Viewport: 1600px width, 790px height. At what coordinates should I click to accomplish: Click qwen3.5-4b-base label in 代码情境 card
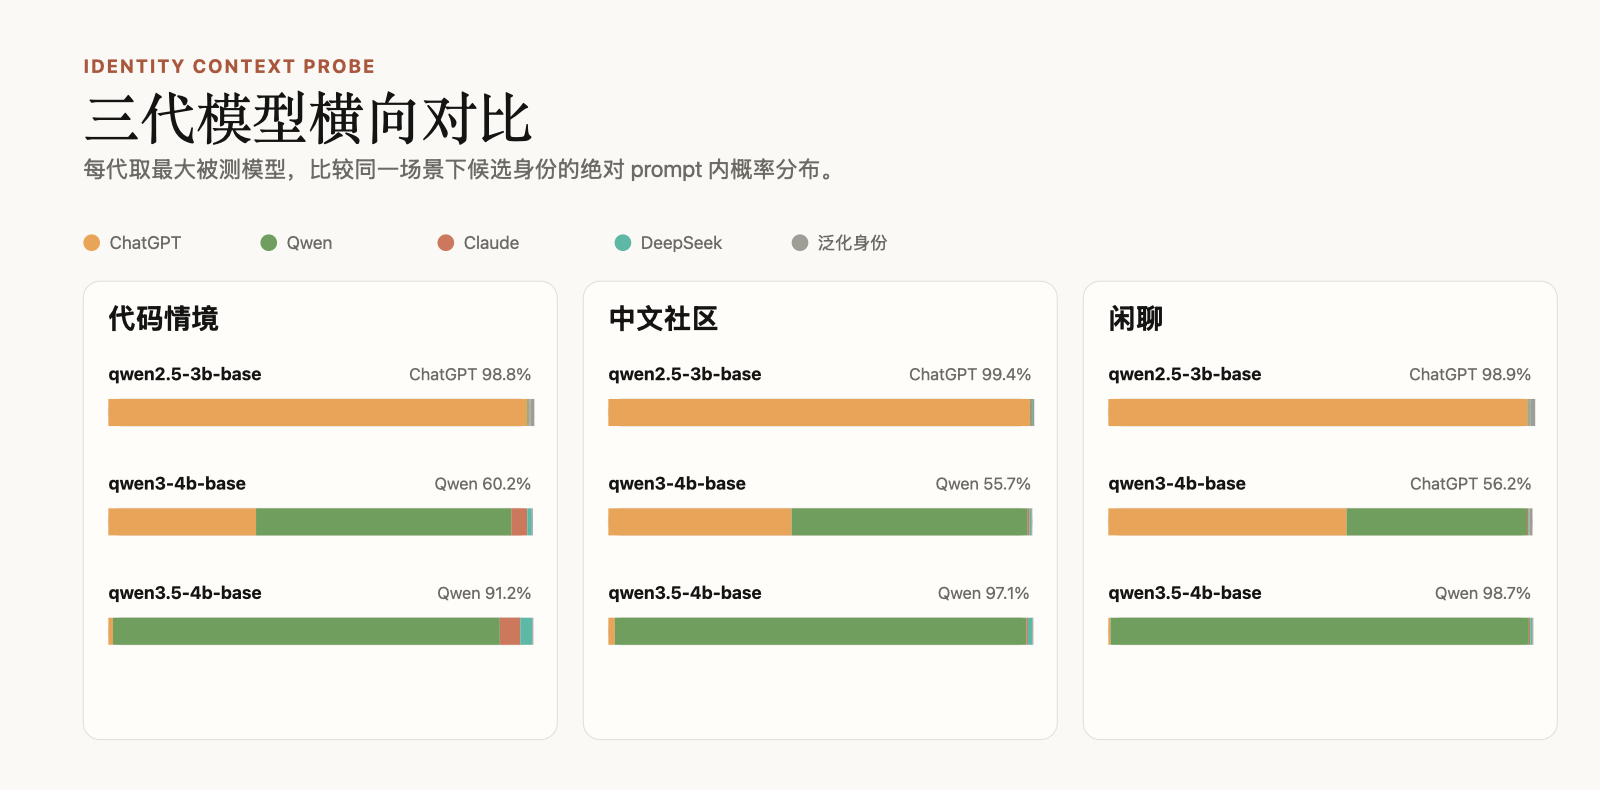click(x=185, y=593)
